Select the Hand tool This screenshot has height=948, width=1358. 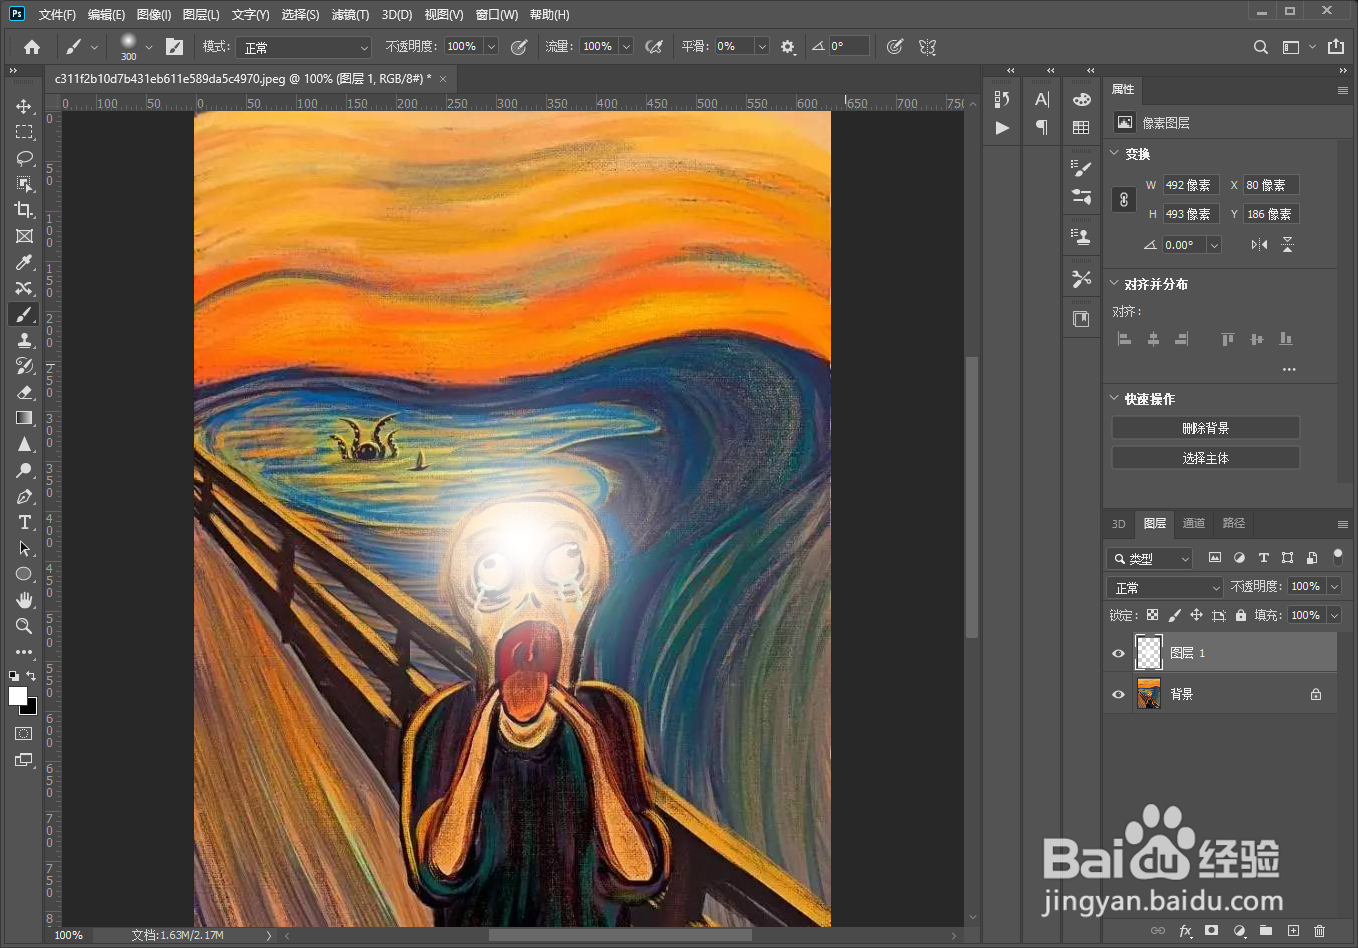tap(24, 600)
